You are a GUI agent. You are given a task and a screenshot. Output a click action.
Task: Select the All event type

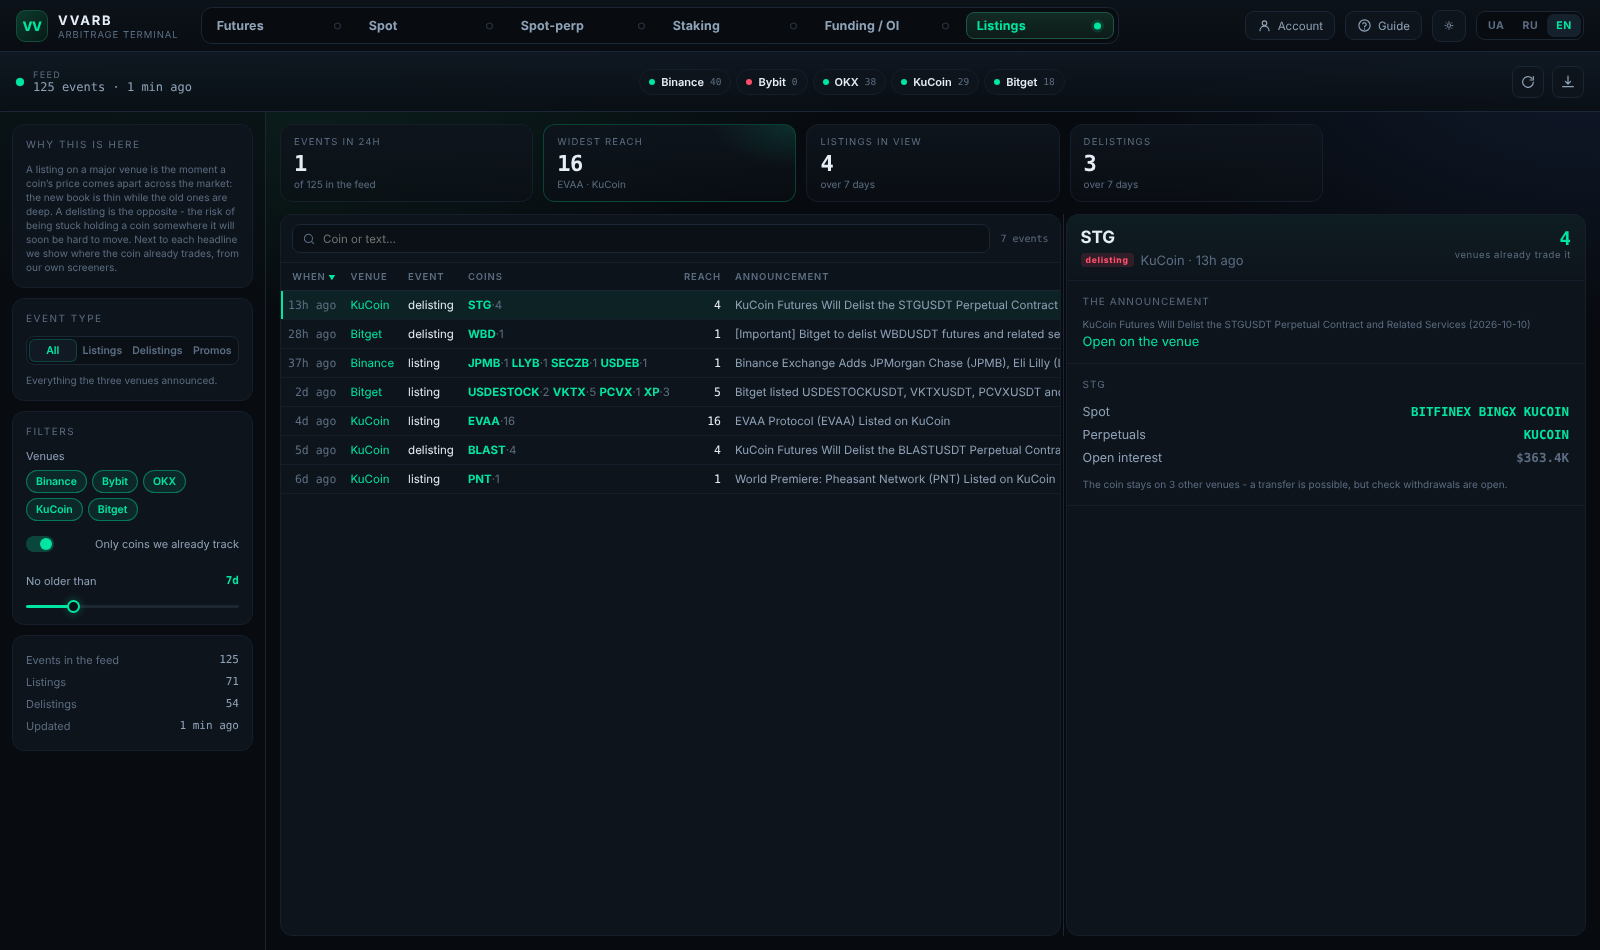coord(53,350)
